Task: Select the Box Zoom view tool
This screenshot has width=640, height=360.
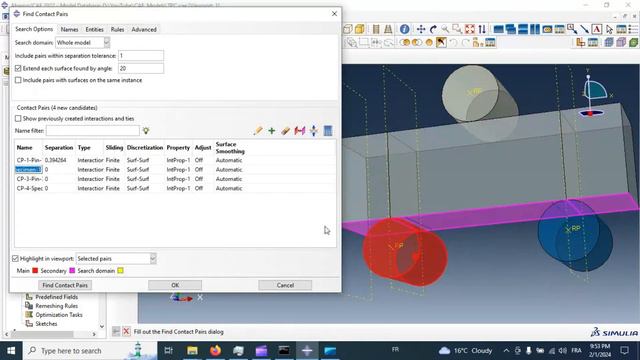Action: click(457, 29)
